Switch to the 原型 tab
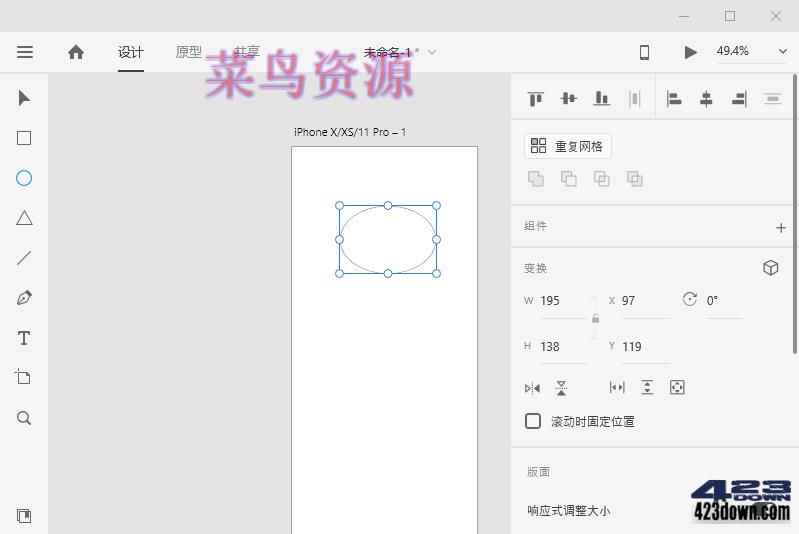This screenshot has height=534, width=799. click(189, 52)
